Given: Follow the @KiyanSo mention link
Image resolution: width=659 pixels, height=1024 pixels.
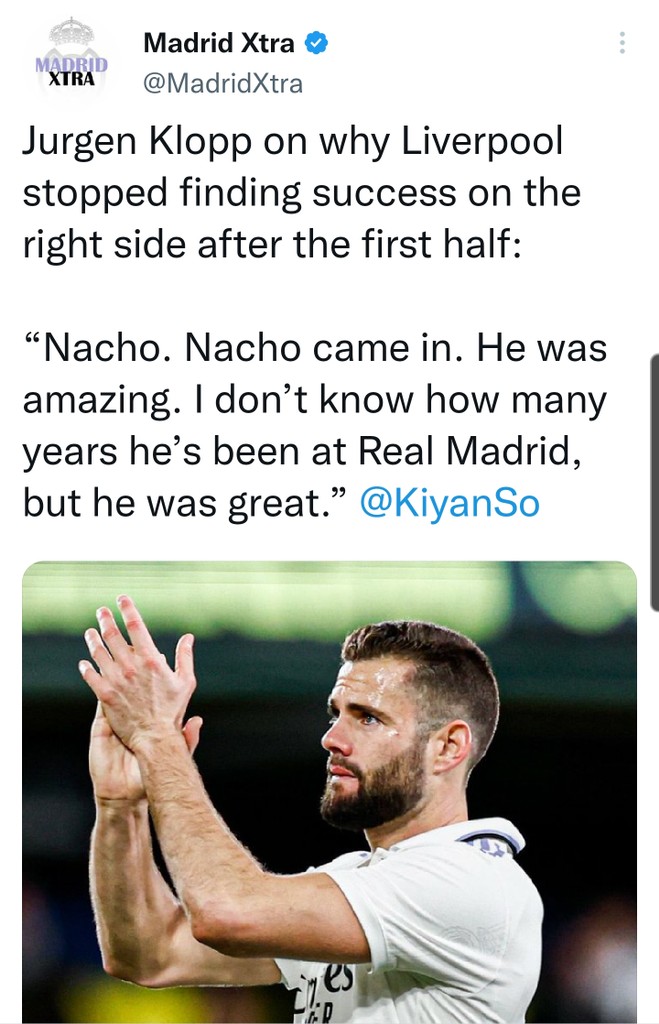Looking at the screenshot, I should coord(448,502).
